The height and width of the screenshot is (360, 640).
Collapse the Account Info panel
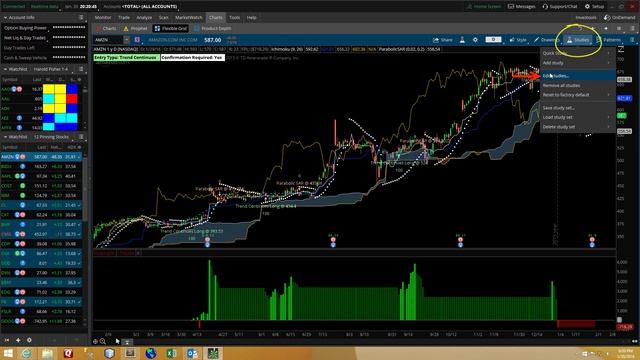tap(5, 18)
